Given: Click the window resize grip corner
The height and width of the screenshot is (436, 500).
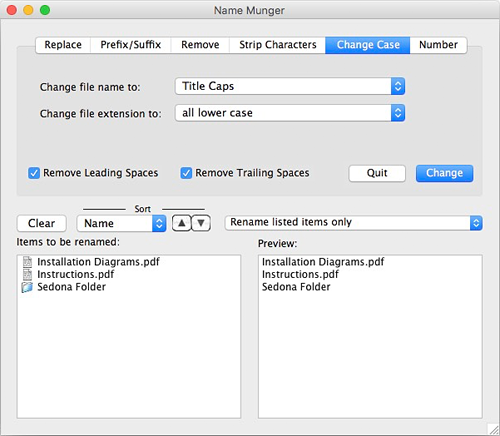Looking at the screenshot, I should coord(493,429).
